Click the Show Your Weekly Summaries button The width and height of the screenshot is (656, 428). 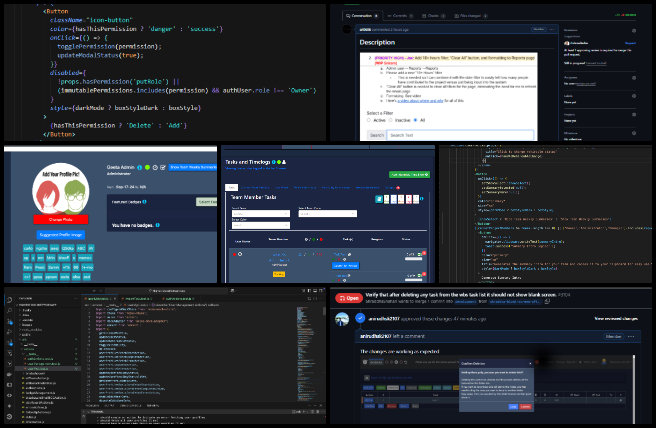193,167
